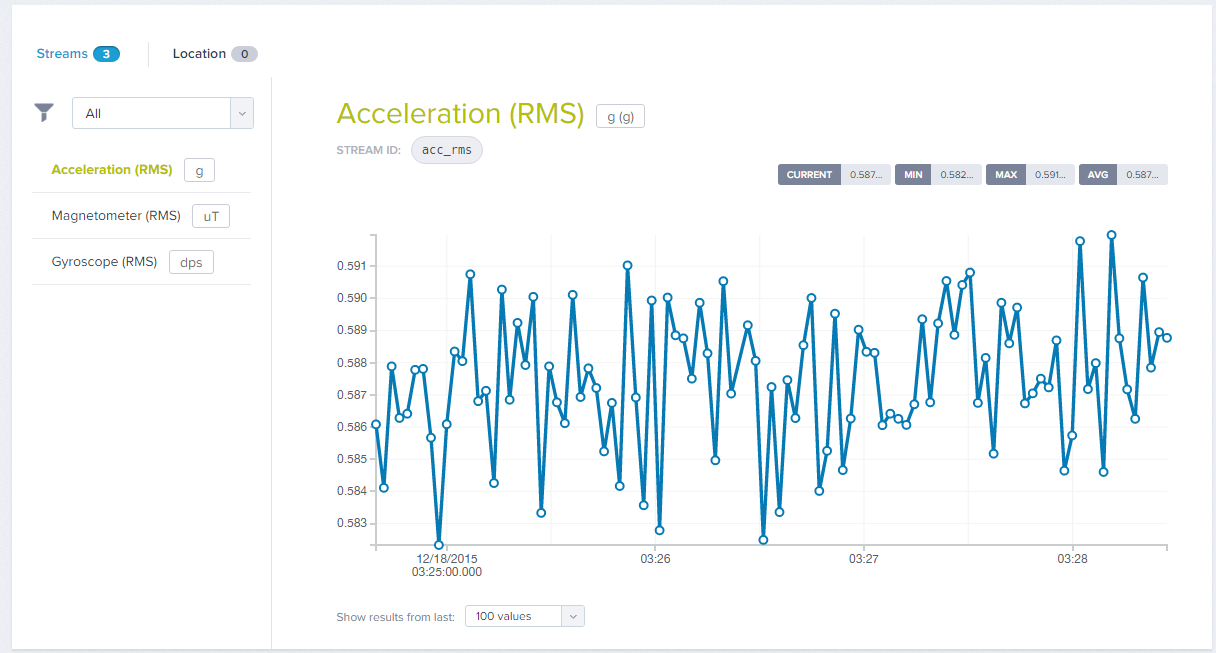
Task: Click the acc_rms stream ID chip
Action: (x=446, y=150)
